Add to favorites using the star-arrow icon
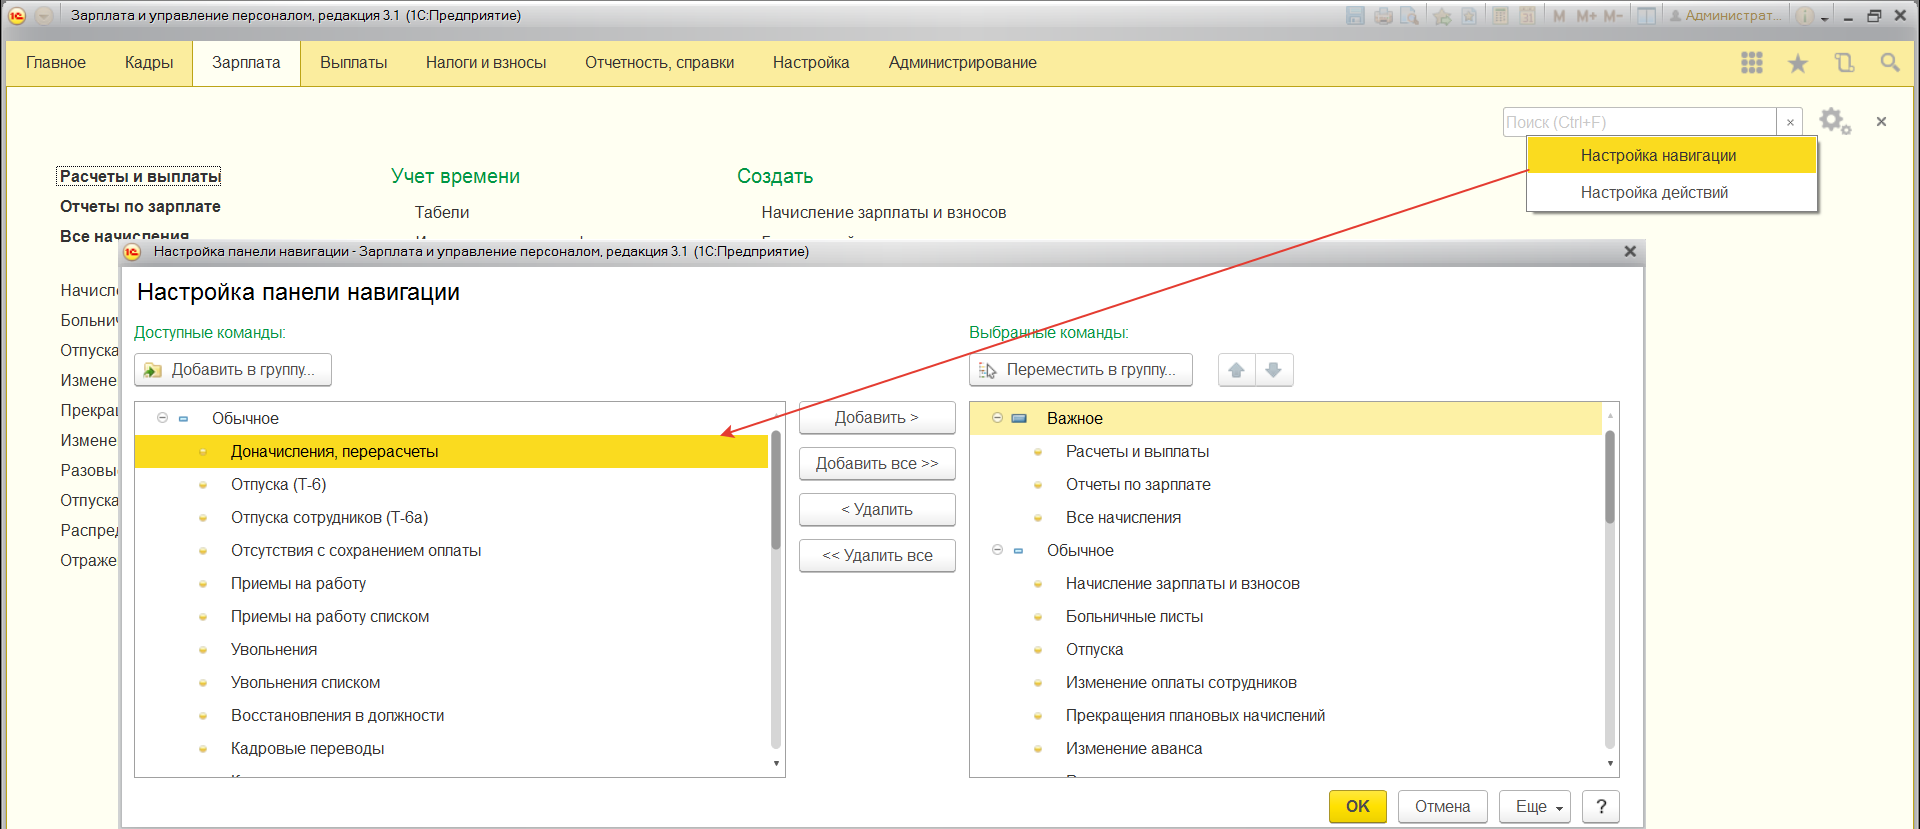Viewport: 1920px width, 829px height. pyautogui.click(x=1442, y=16)
